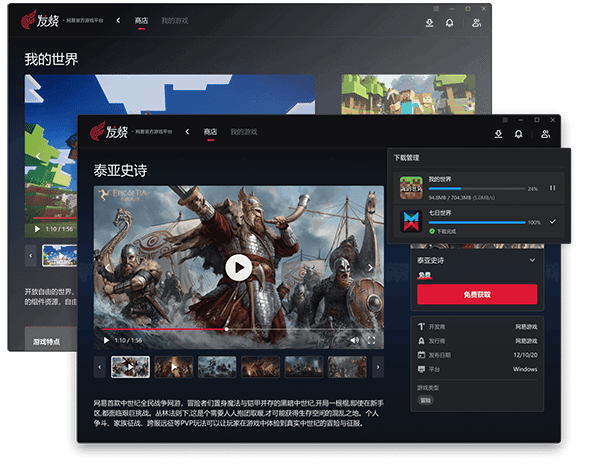Click the notification bell in the front window
Image resolution: width=600 pixels, height=466 pixels.
tap(518, 133)
